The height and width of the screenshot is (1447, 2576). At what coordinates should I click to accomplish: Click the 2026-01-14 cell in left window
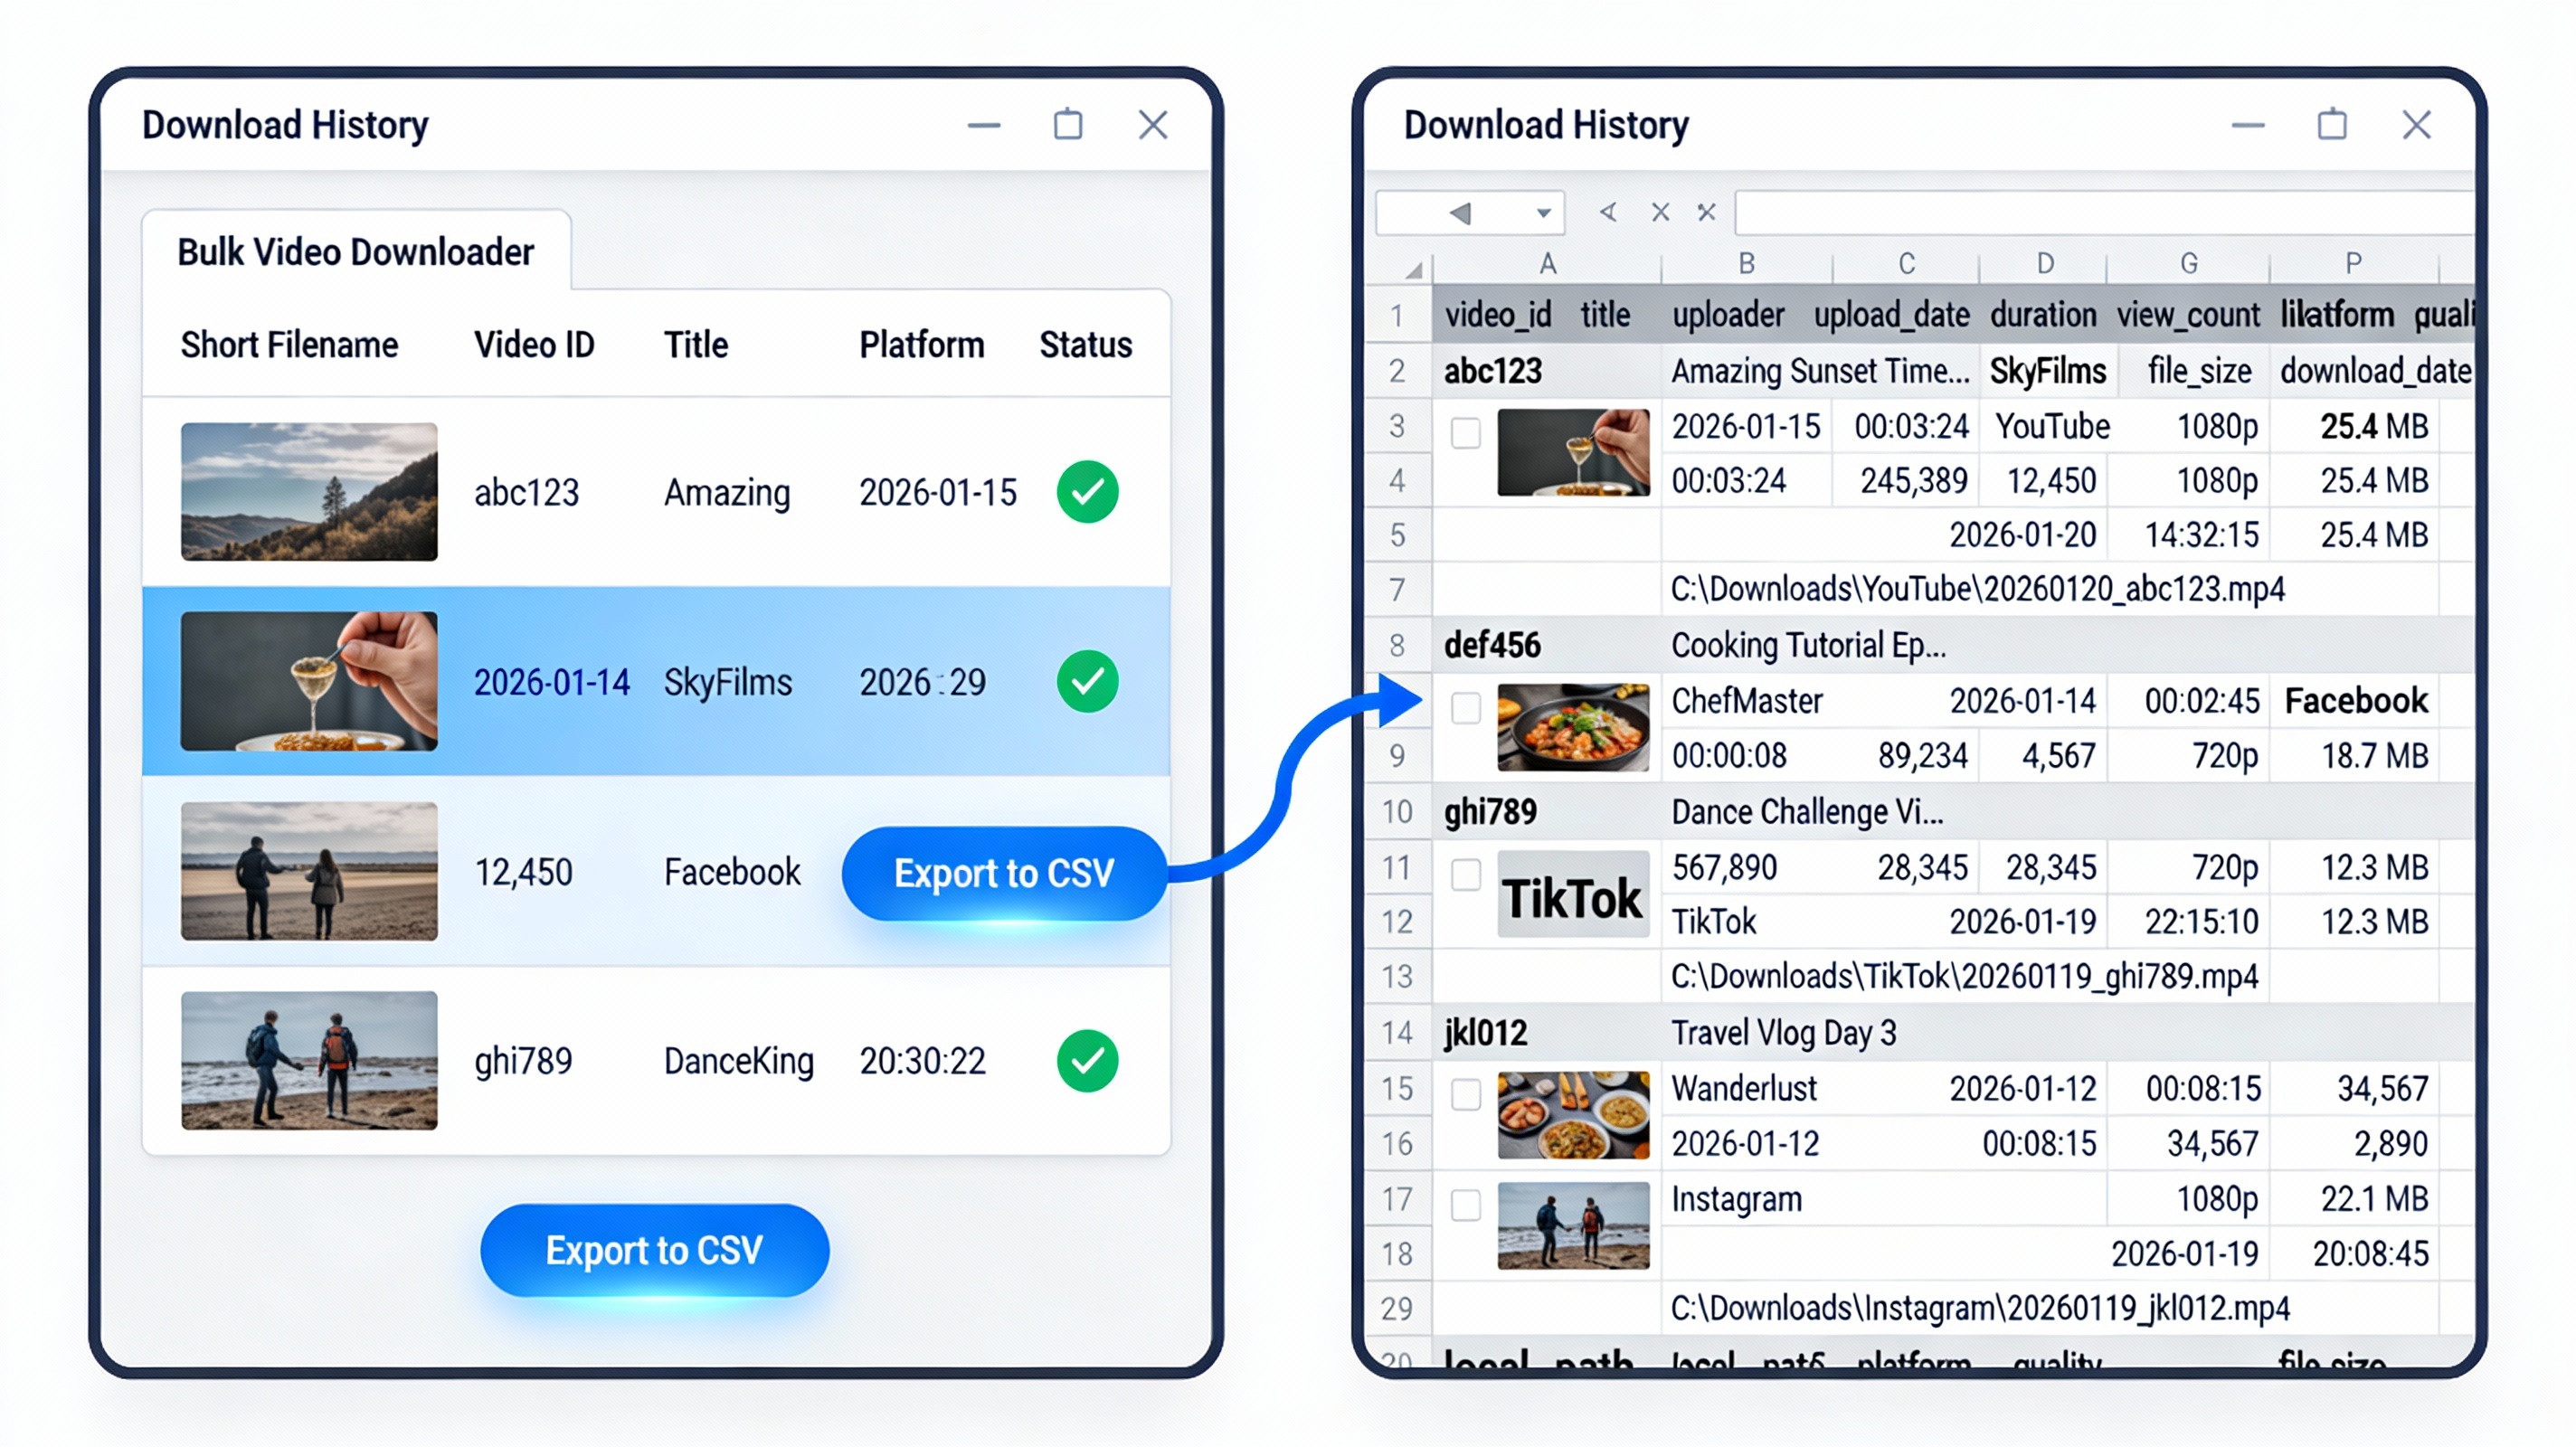click(552, 682)
